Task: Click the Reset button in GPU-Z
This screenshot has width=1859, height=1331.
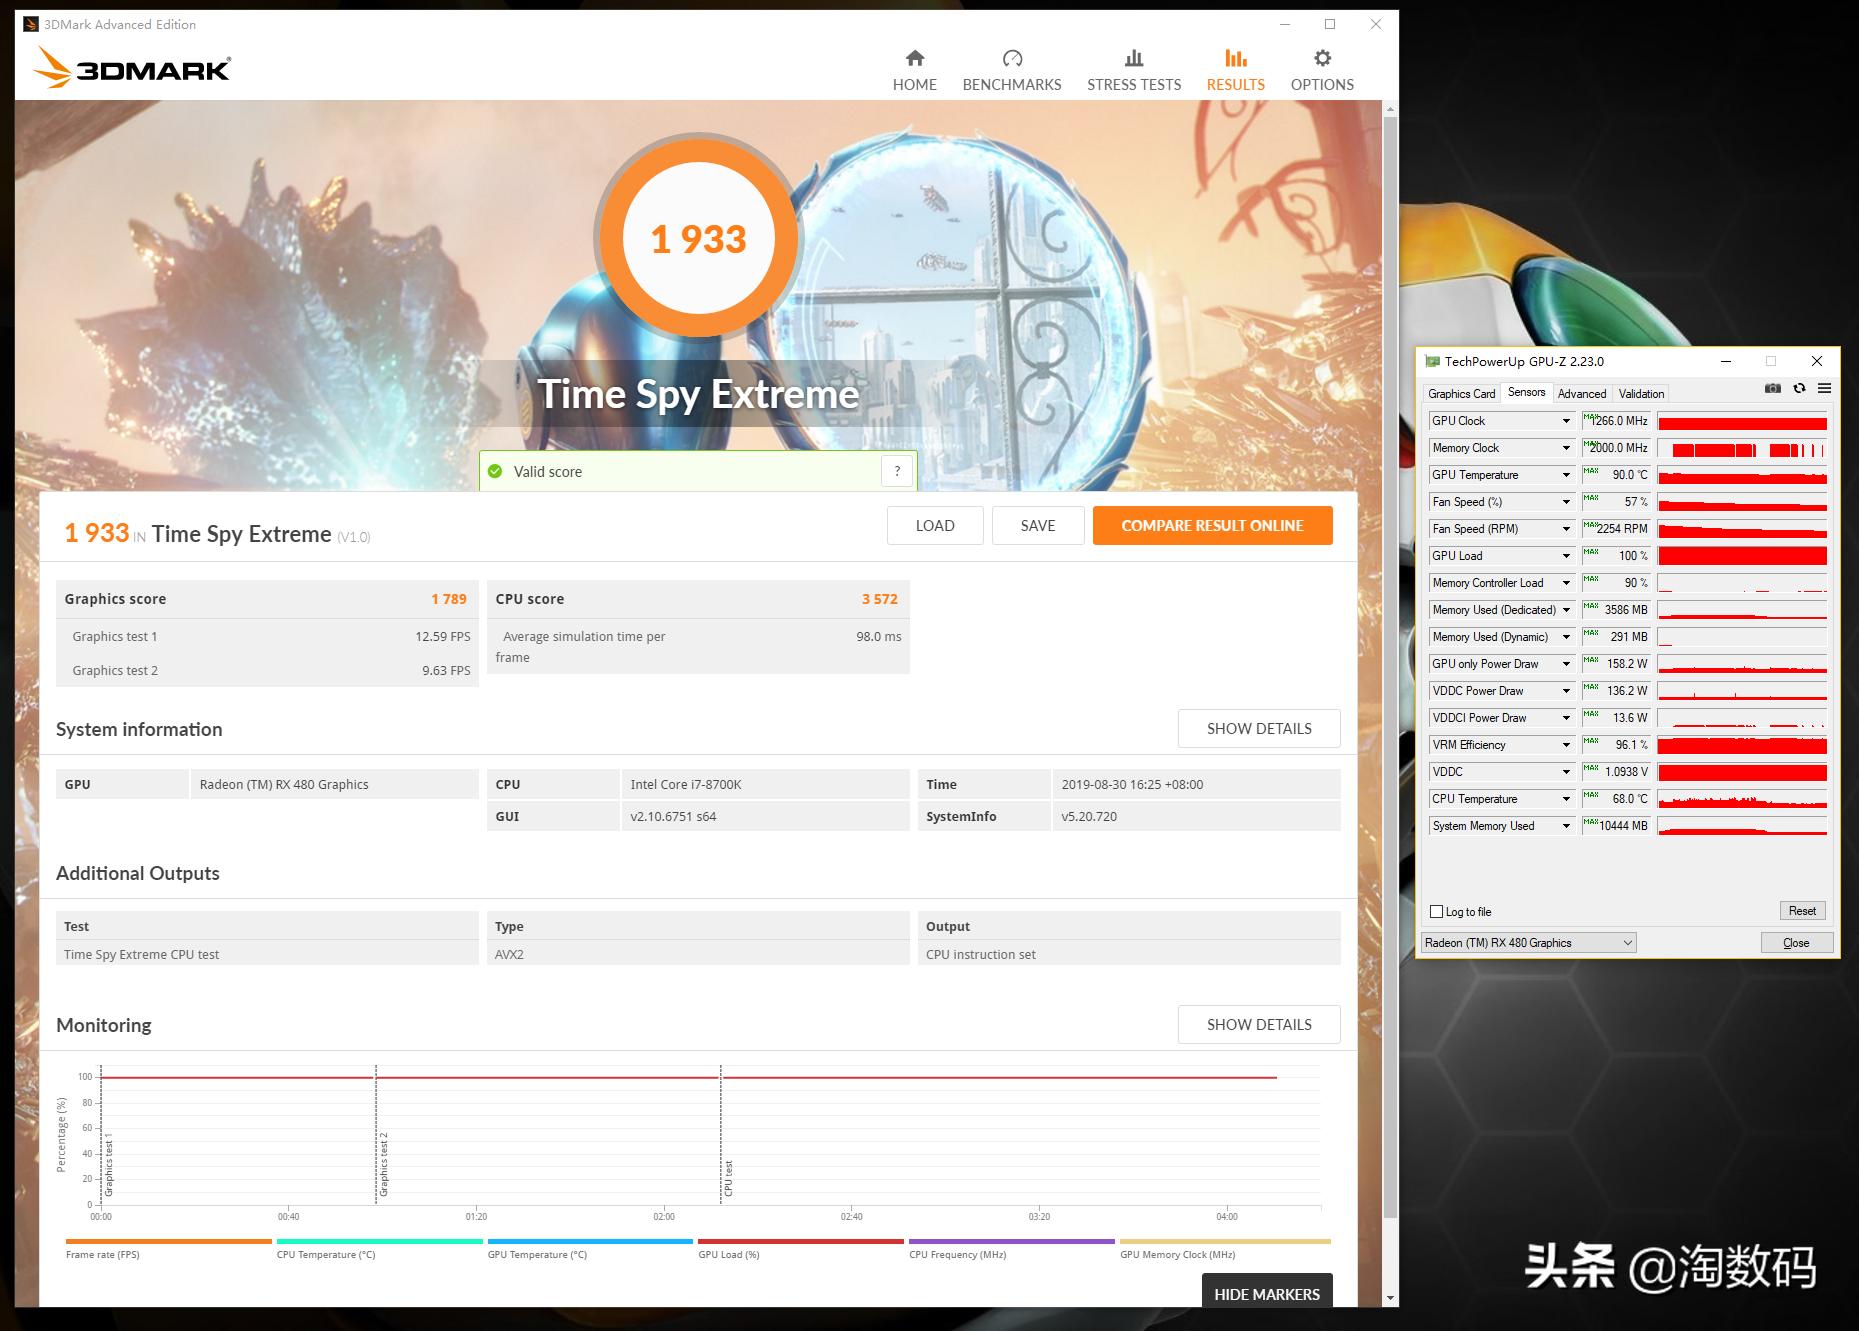Action: coord(1802,910)
